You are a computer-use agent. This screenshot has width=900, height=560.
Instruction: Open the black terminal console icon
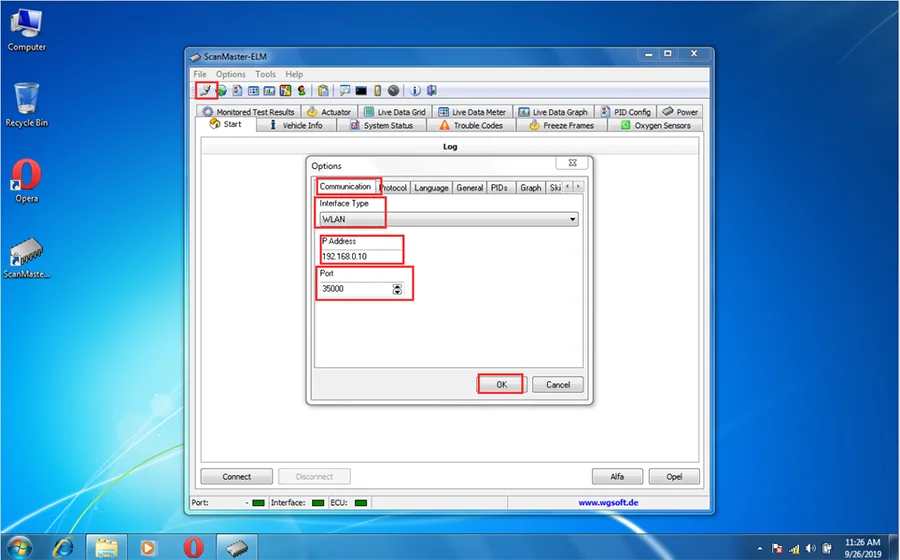point(361,91)
